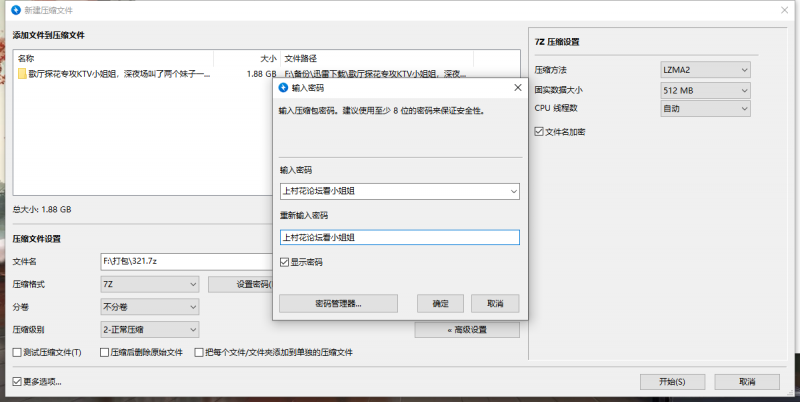The height and width of the screenshot is (402, 800).
Task: Disable the 文件名加密 checkbox
Action: coord(540,130)
